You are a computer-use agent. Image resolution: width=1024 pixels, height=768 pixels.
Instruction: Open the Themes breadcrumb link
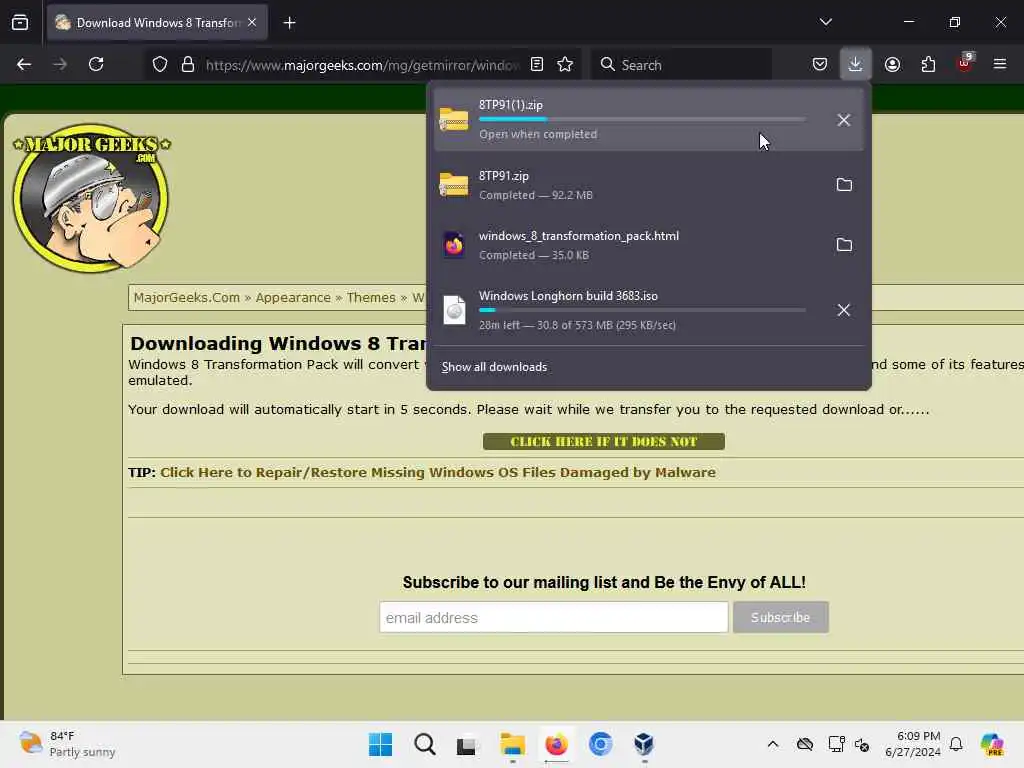tap(371, 298)
